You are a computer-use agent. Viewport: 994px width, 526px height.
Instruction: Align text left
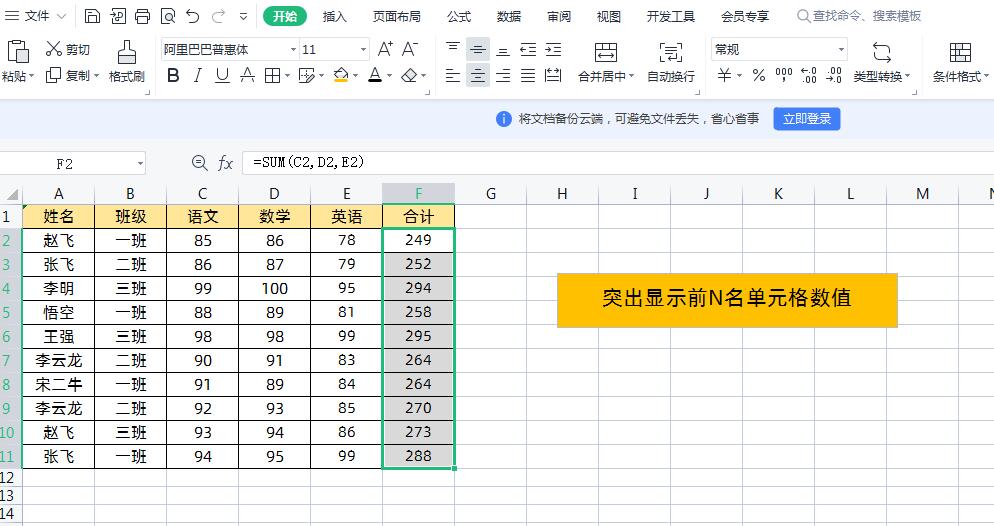coord(453,76)
